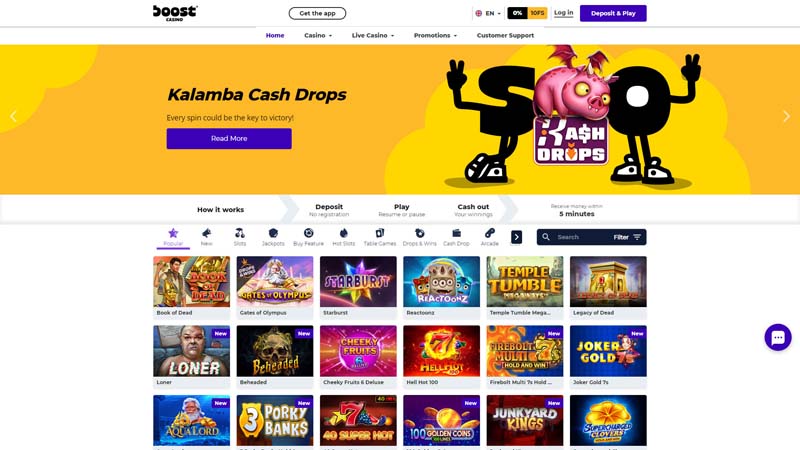Click Read More on Kalamba banner

click(x=229, y=138)
